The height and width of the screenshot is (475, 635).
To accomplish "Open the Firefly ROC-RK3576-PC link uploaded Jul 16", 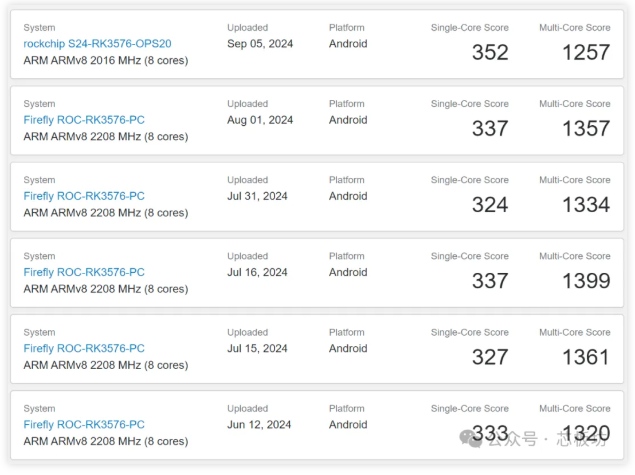I will click(84, 272).
